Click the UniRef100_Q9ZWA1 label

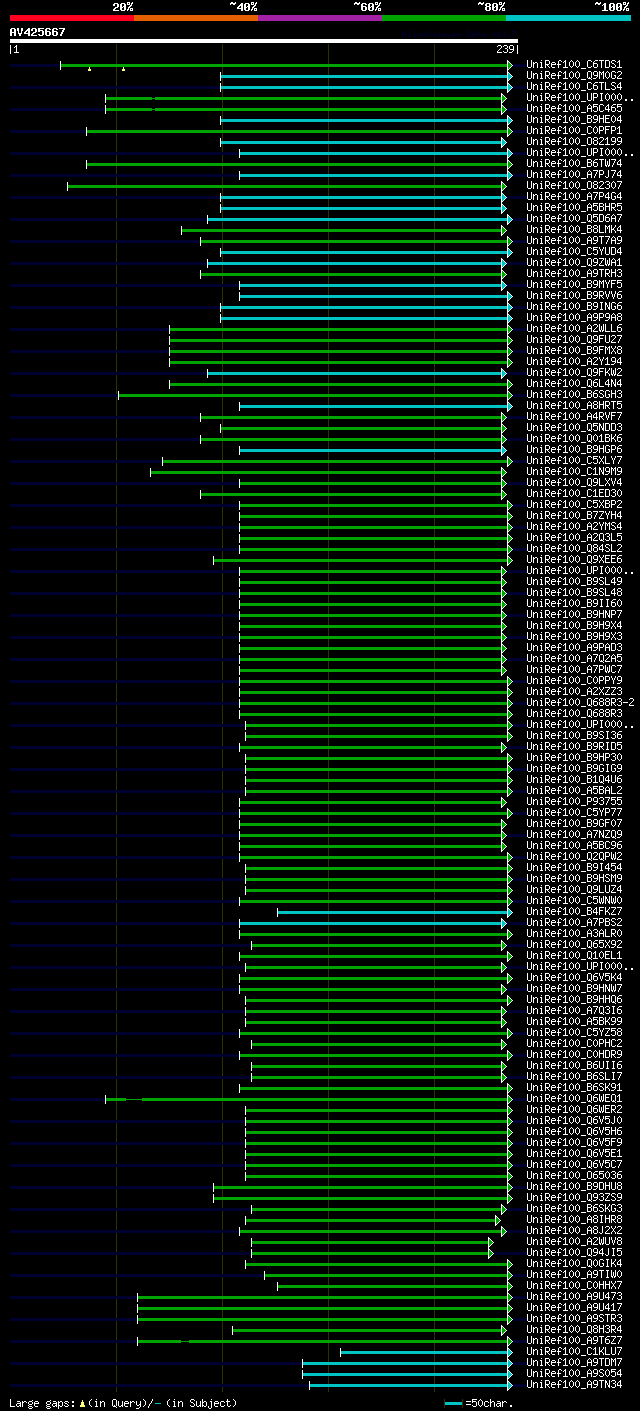click(573, 262)
